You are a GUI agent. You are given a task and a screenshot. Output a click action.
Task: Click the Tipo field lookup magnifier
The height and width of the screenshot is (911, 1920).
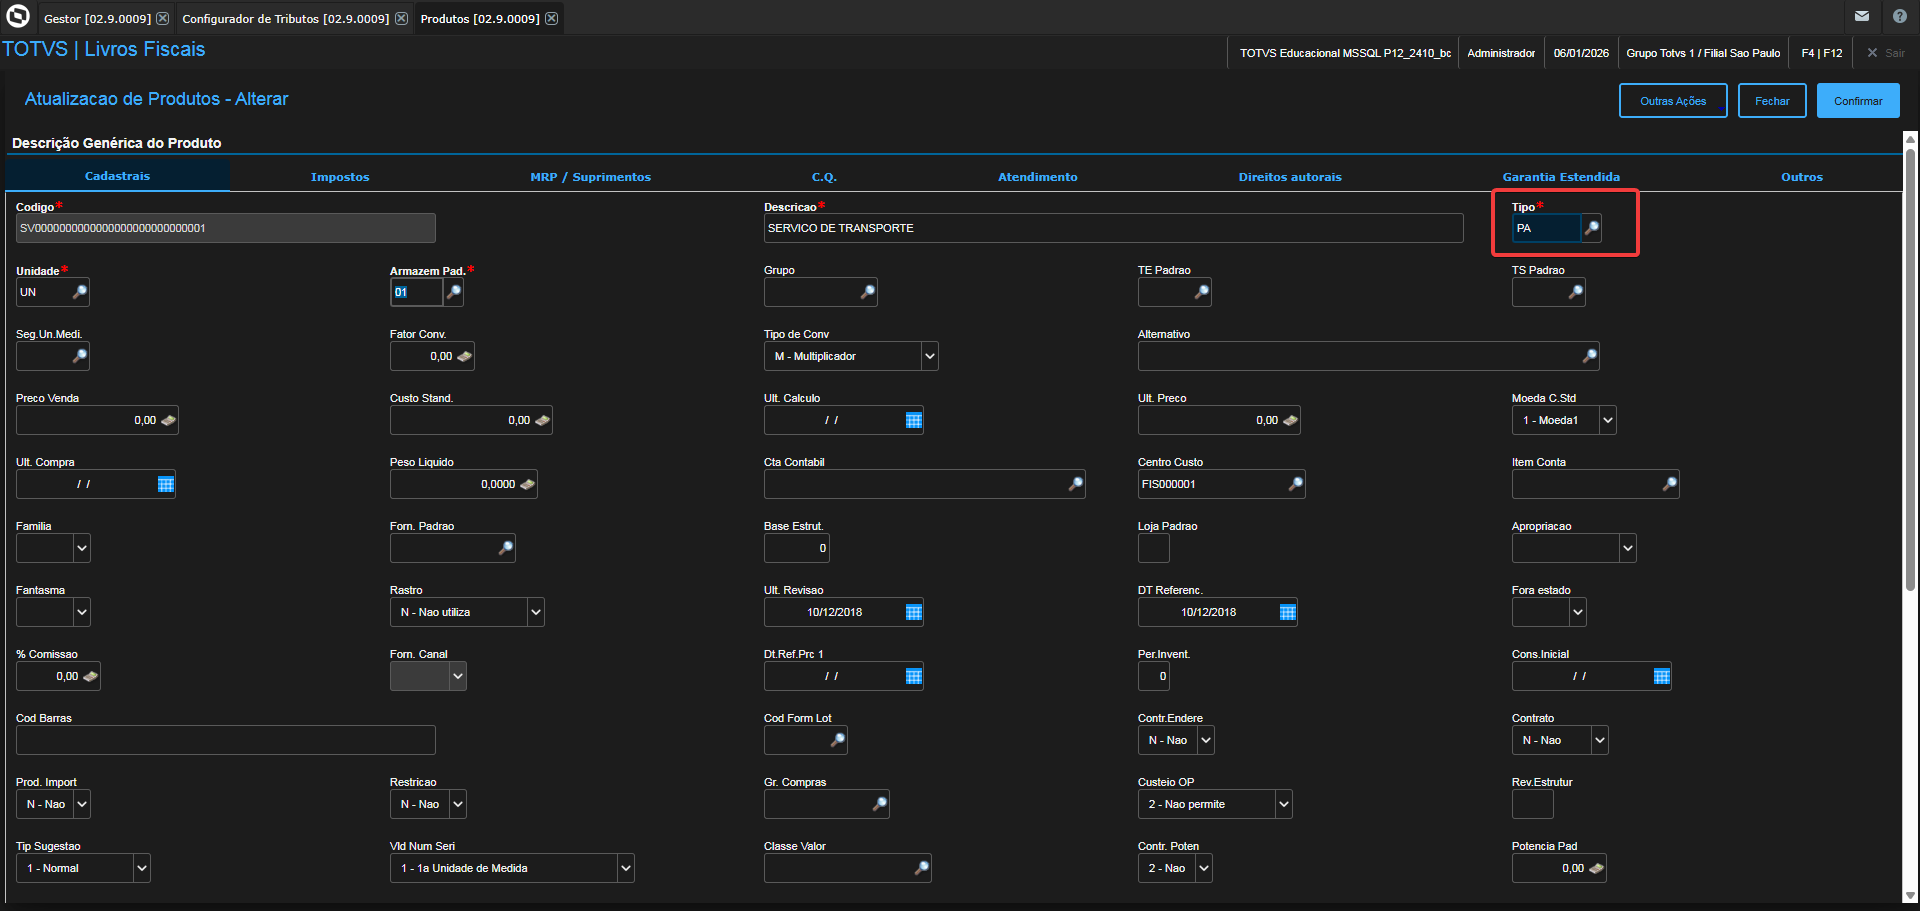(1591, 228)
